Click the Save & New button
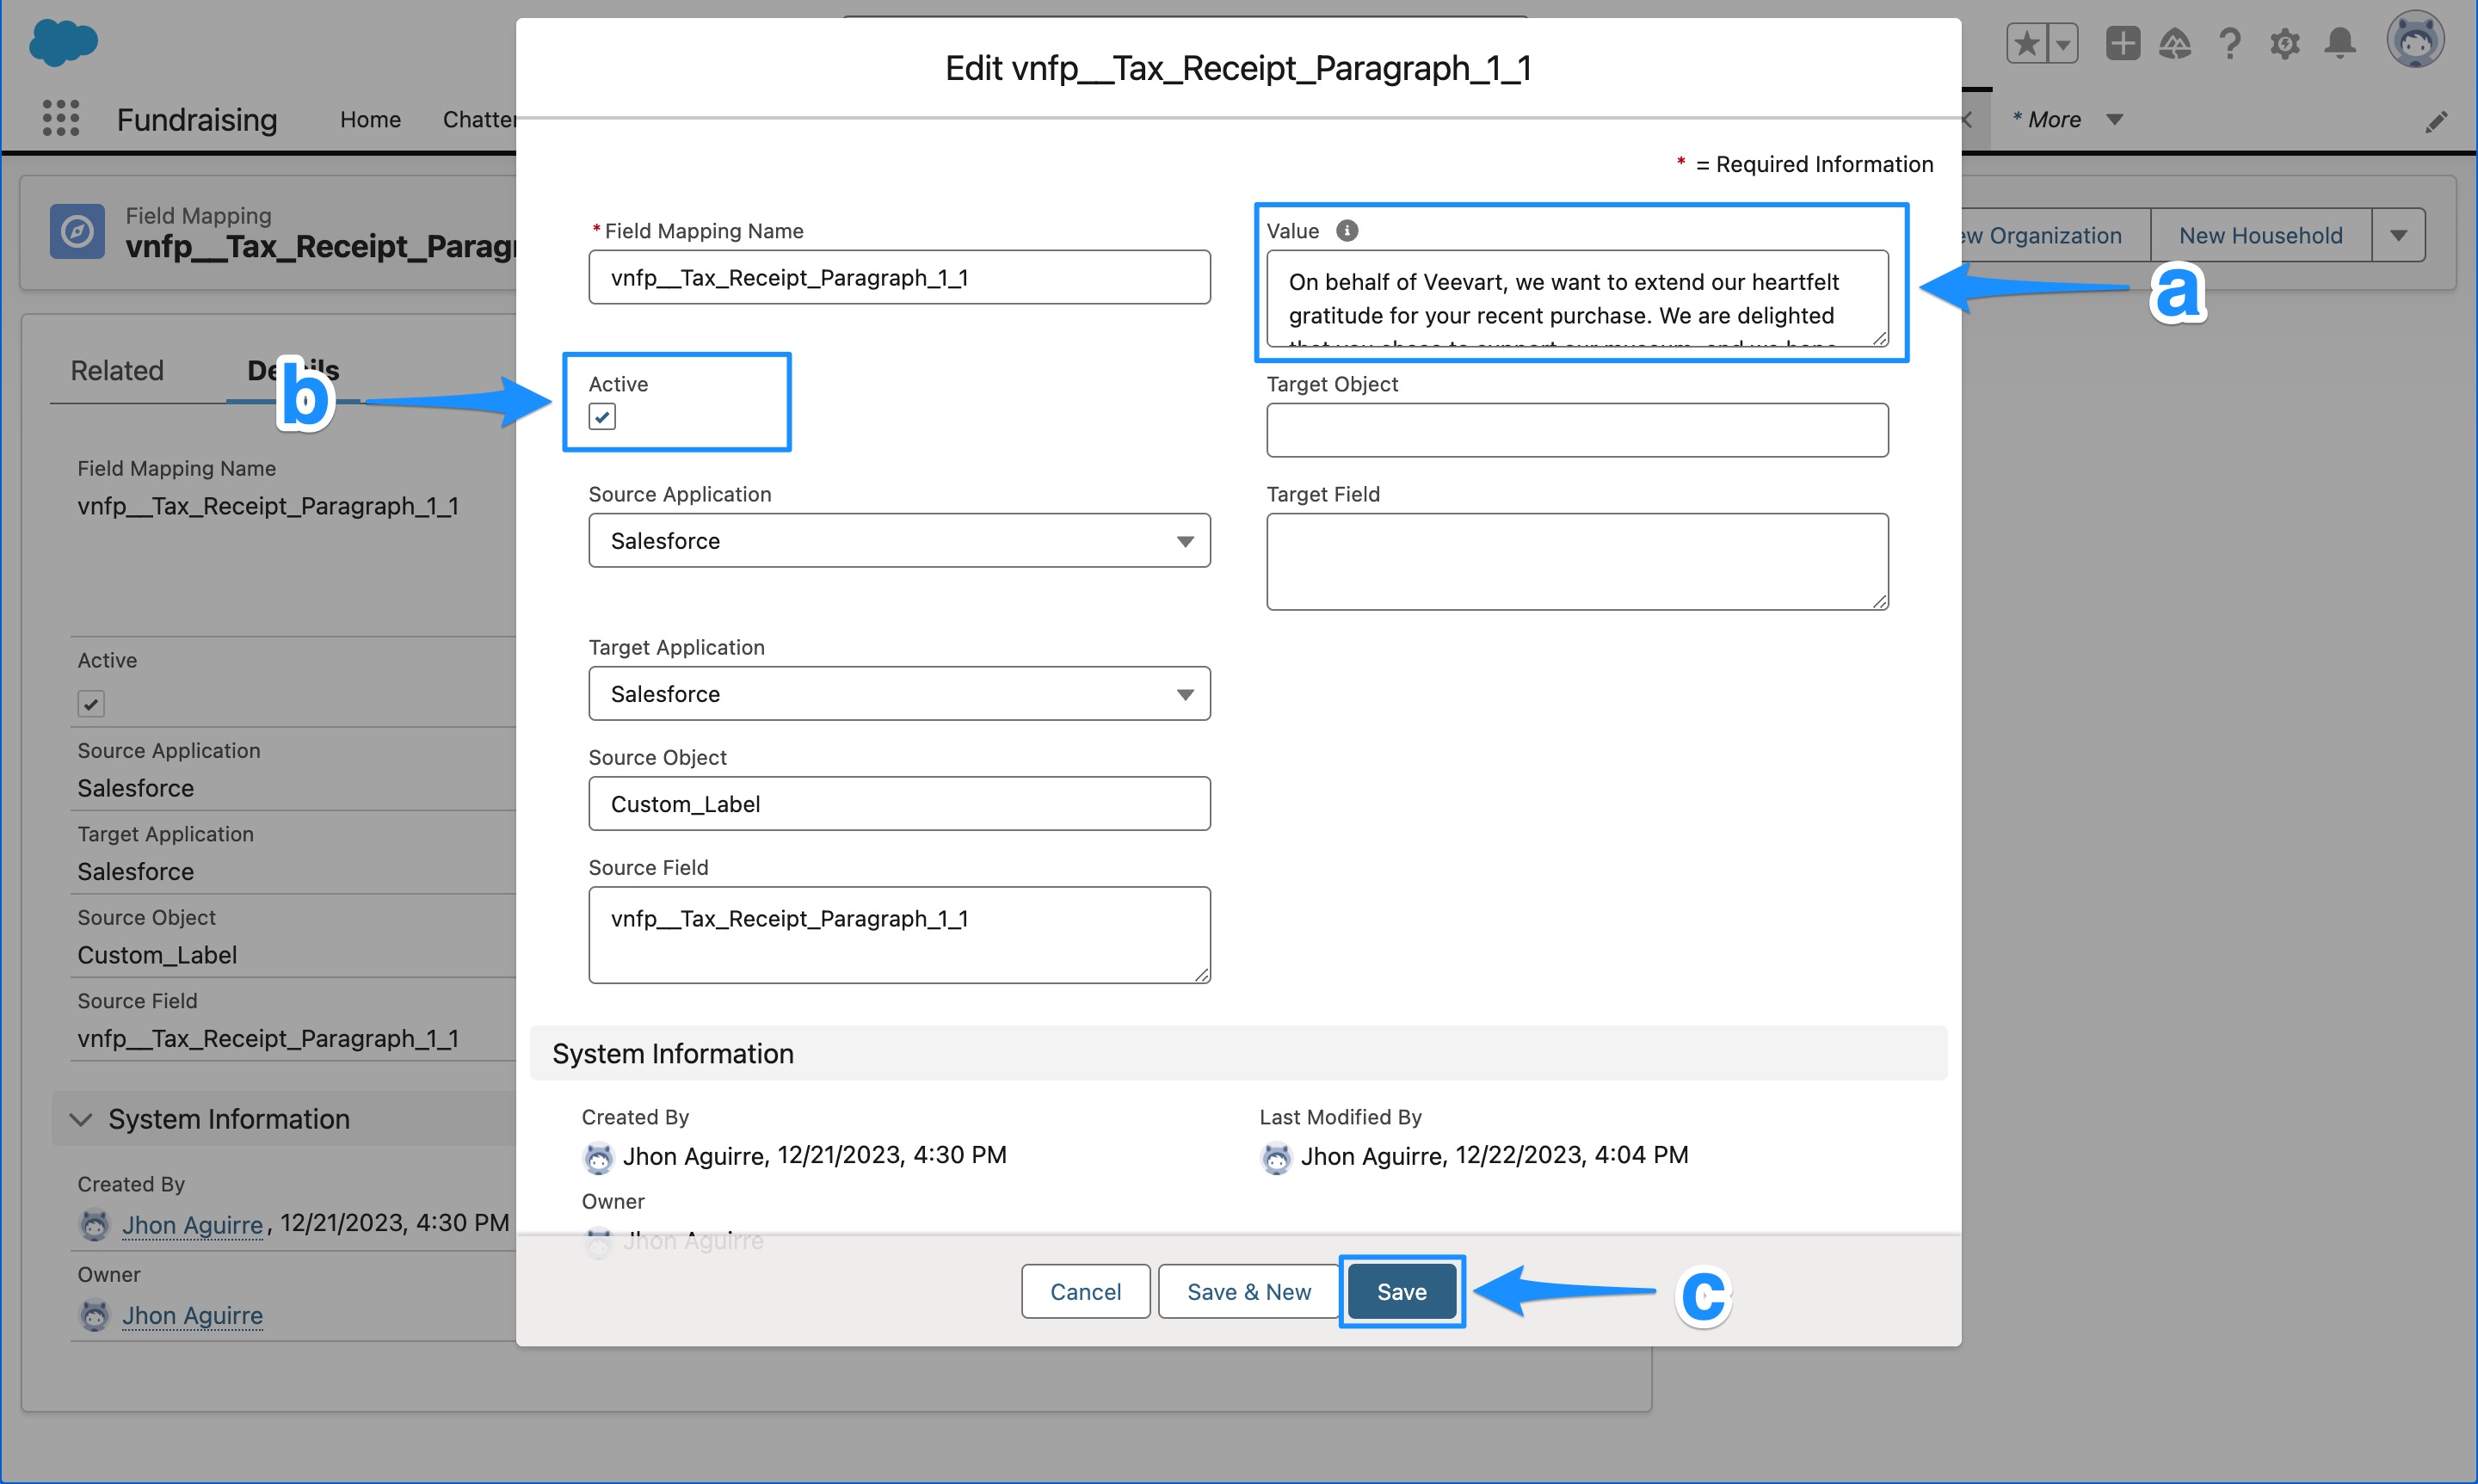This screenshot has width=2478, height=1484. (x=1247, y=1291)
